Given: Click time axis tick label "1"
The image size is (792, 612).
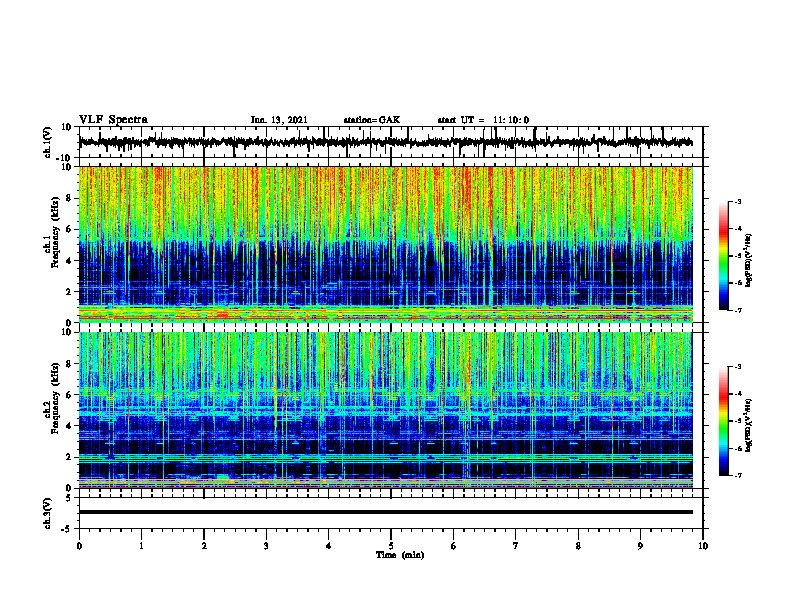Looking at the screenshot, I should pyautogui.click(x=141, y=546).
